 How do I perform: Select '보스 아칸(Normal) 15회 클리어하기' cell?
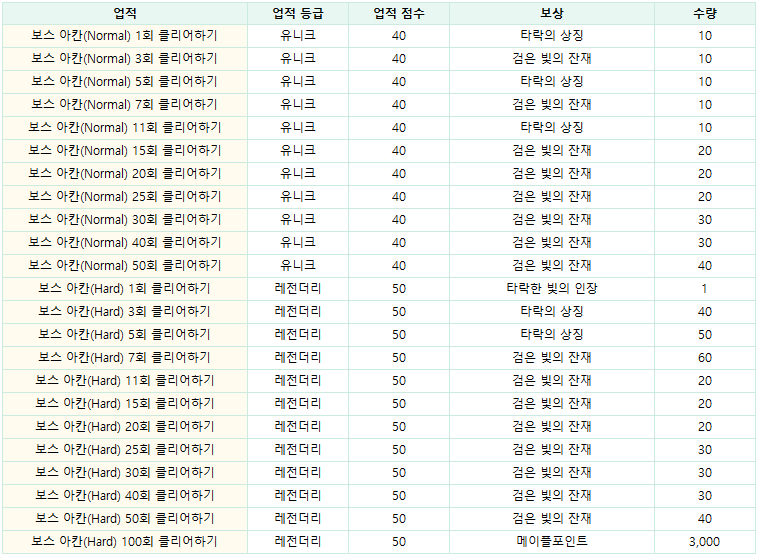point(125,150)
